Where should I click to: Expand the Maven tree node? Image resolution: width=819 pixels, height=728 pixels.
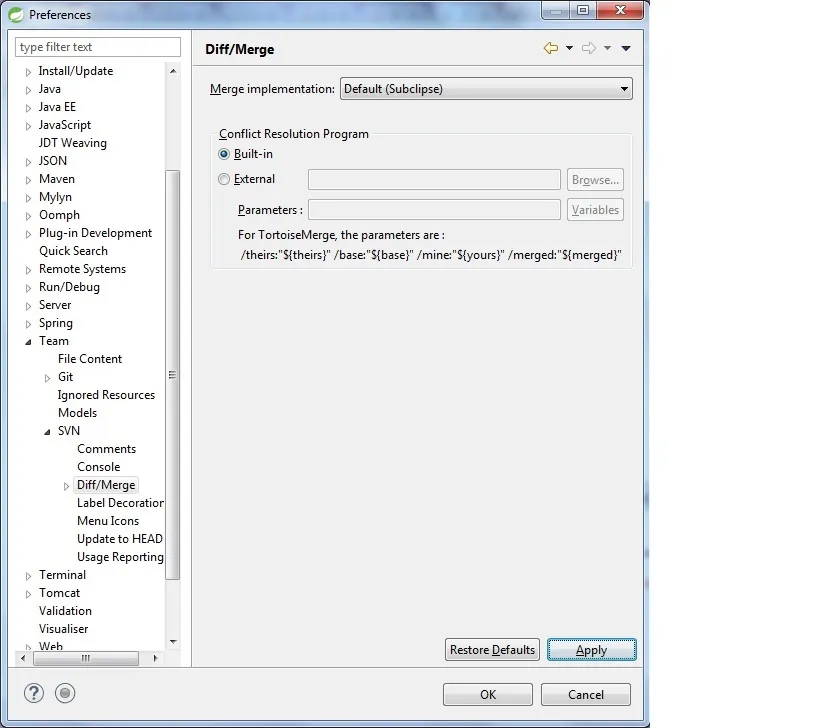pos(28,180)
